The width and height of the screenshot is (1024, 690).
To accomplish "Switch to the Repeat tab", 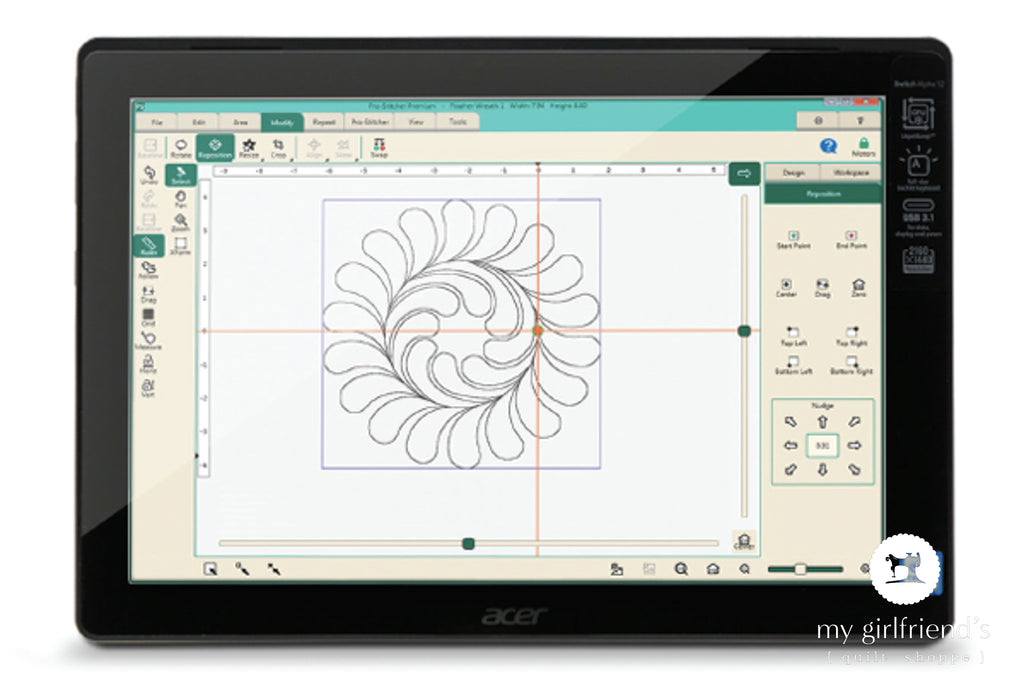I will [324, 122].
